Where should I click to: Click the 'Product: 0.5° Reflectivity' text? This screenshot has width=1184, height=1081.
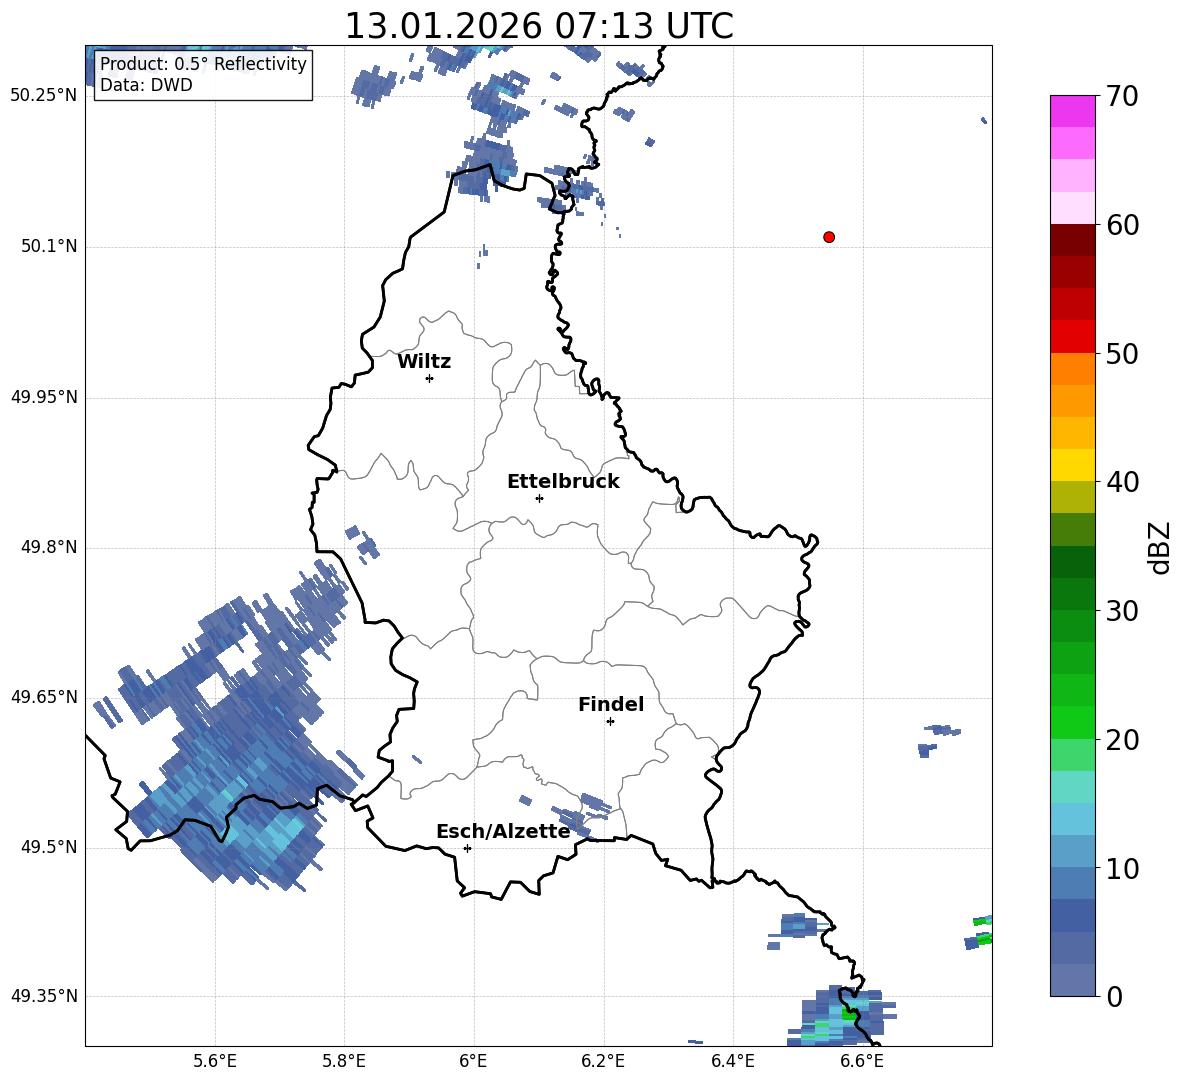[203, 63]
